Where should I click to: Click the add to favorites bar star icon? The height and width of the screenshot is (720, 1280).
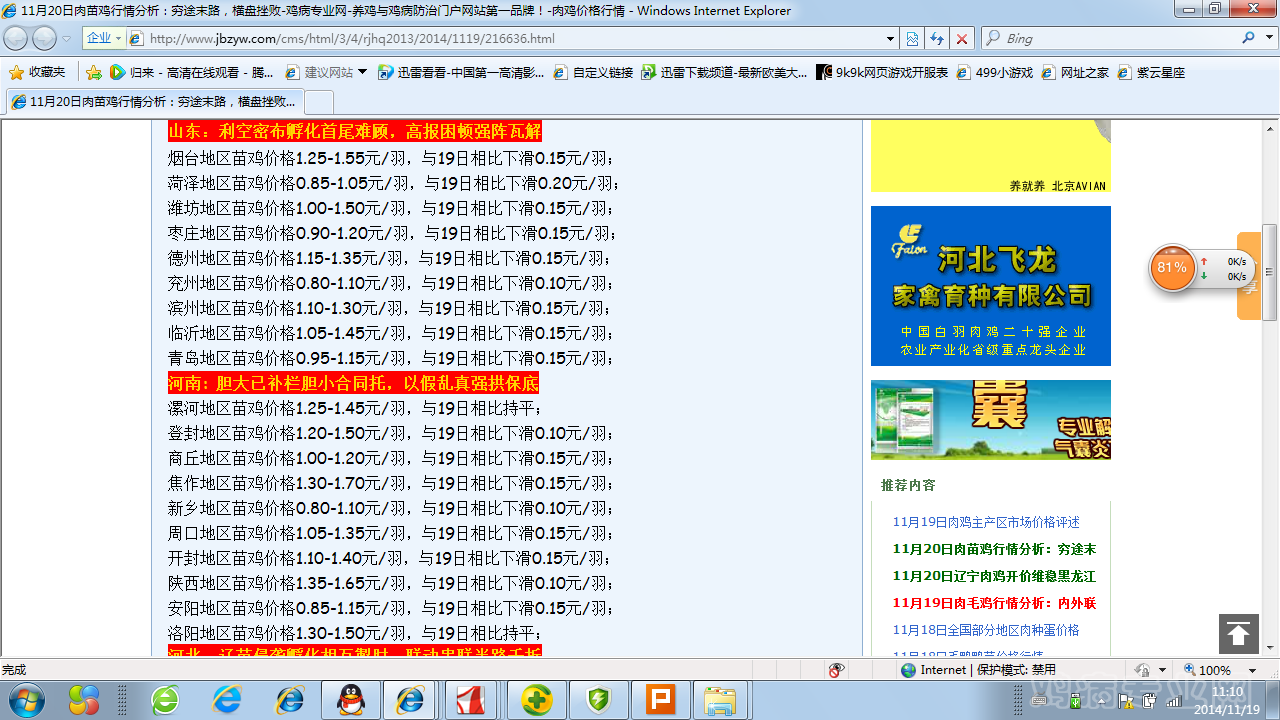coord(94,72)
